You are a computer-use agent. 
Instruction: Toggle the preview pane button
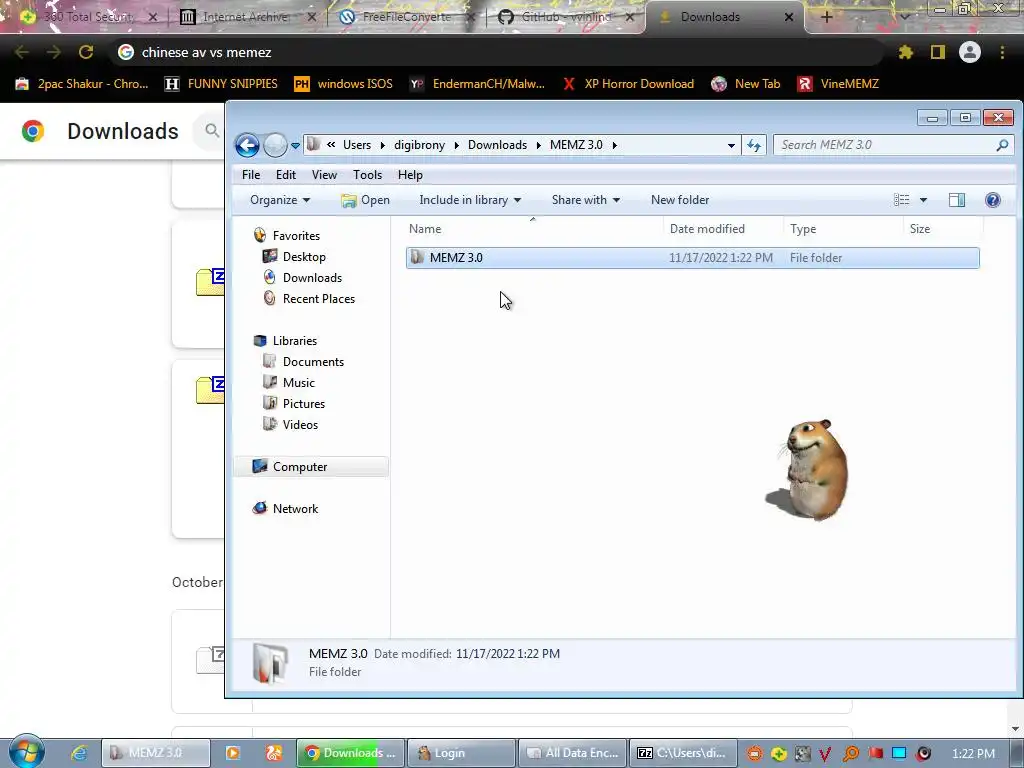(x=957, y=200)
